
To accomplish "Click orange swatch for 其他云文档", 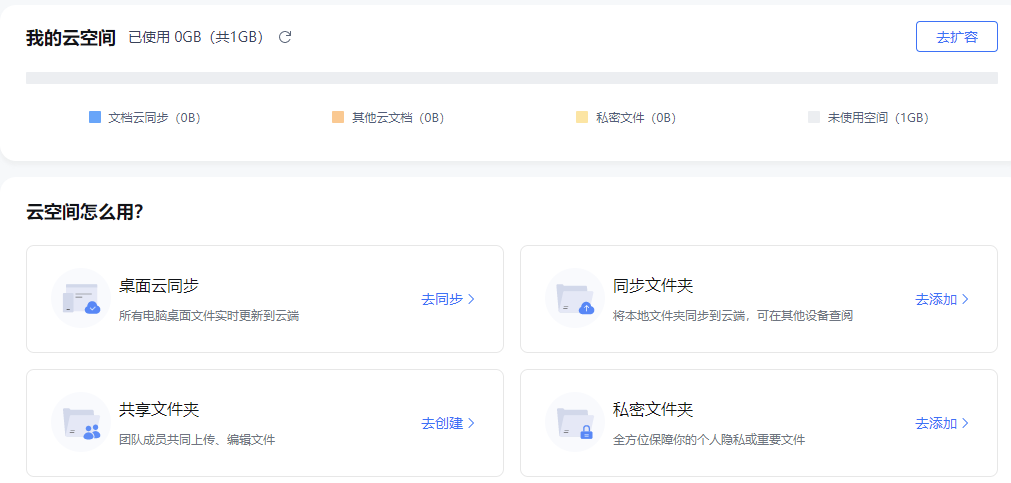I will (x=338, y=117).
